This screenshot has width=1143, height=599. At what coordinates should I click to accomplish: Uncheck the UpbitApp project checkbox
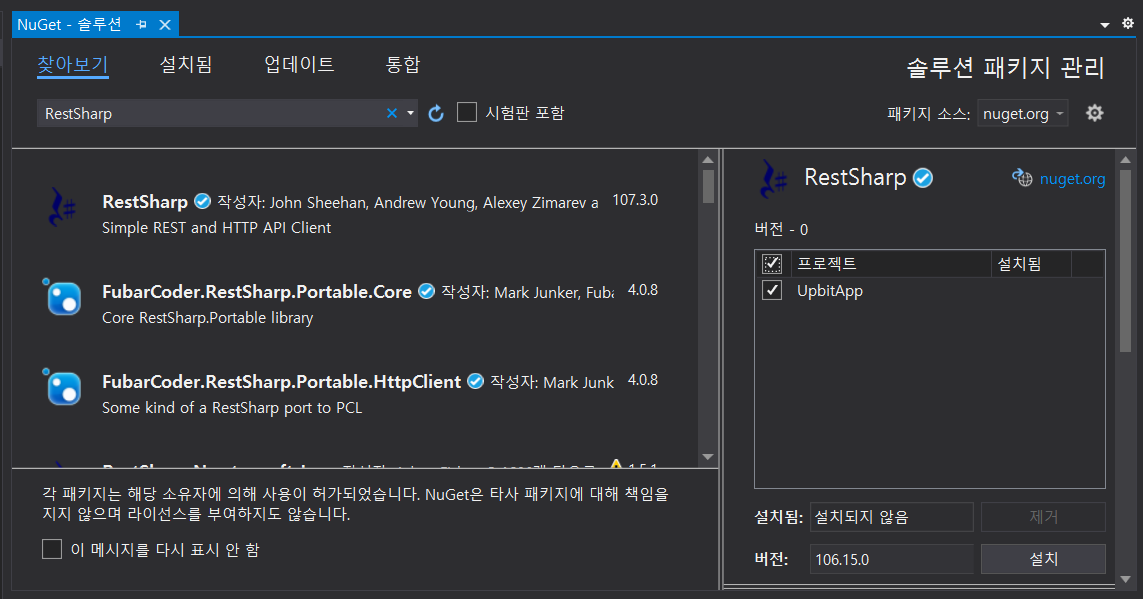pos(772,290)
